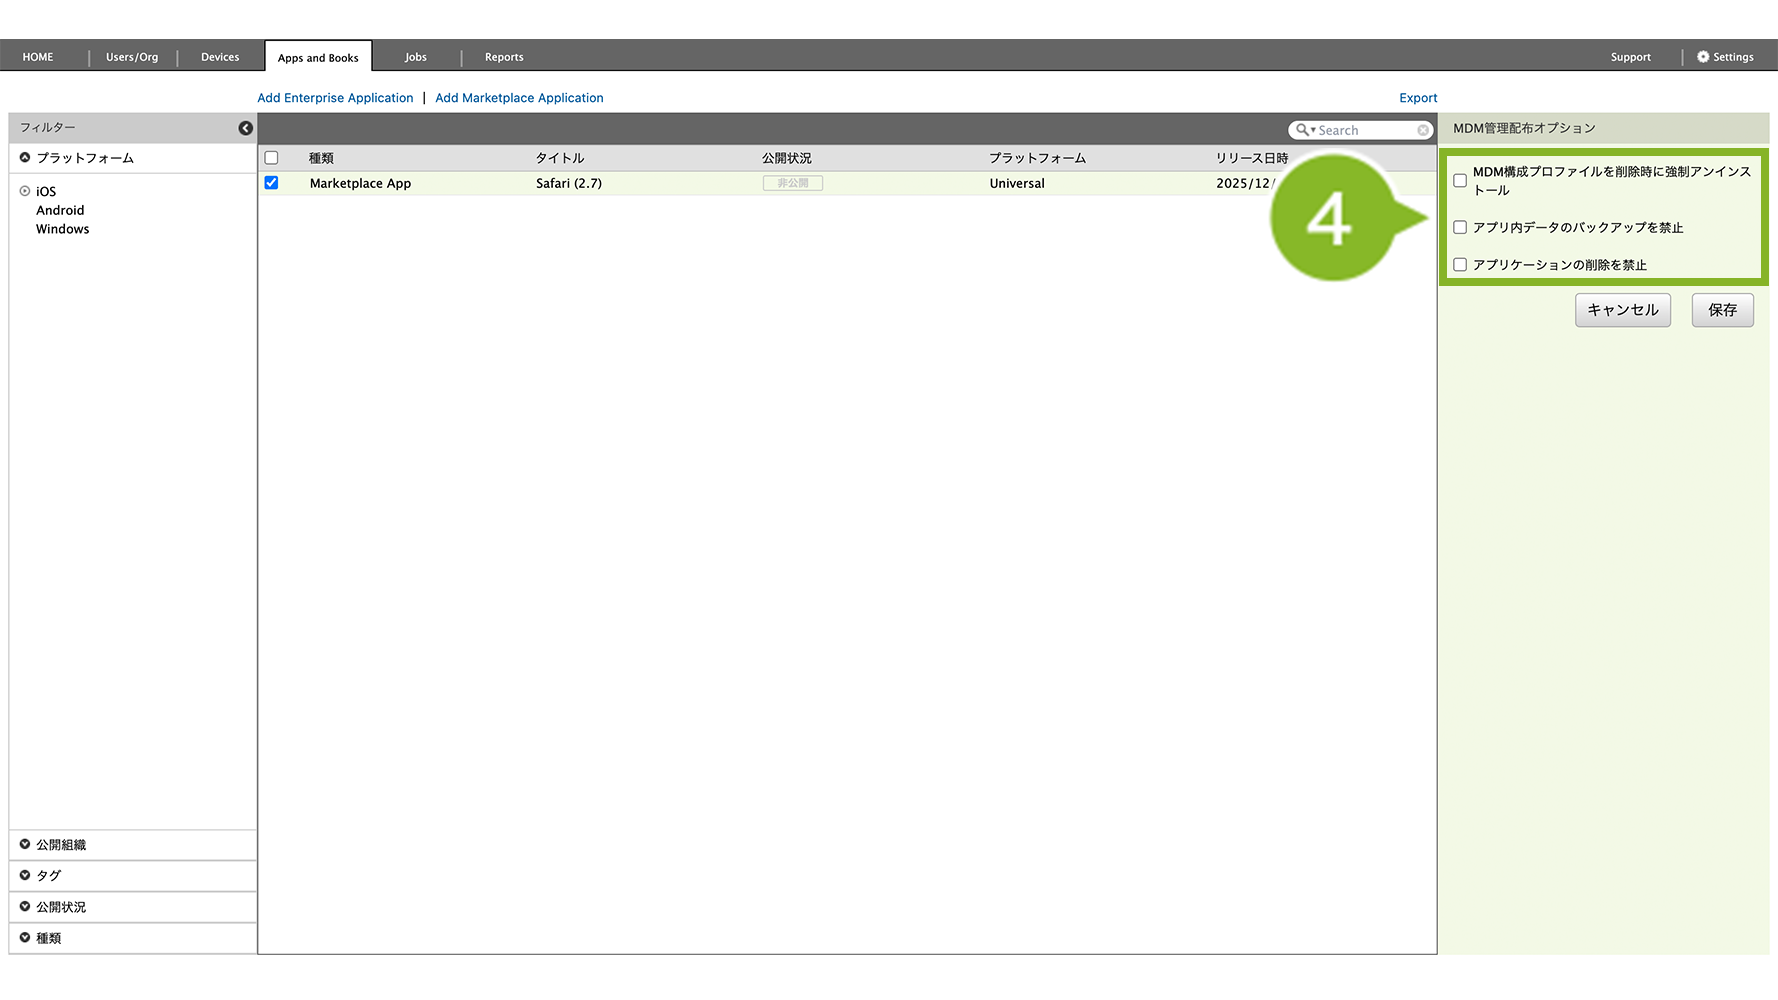1778x1000 pixels.
Task: Clear search with the x icon
Action: [1422, 130]
